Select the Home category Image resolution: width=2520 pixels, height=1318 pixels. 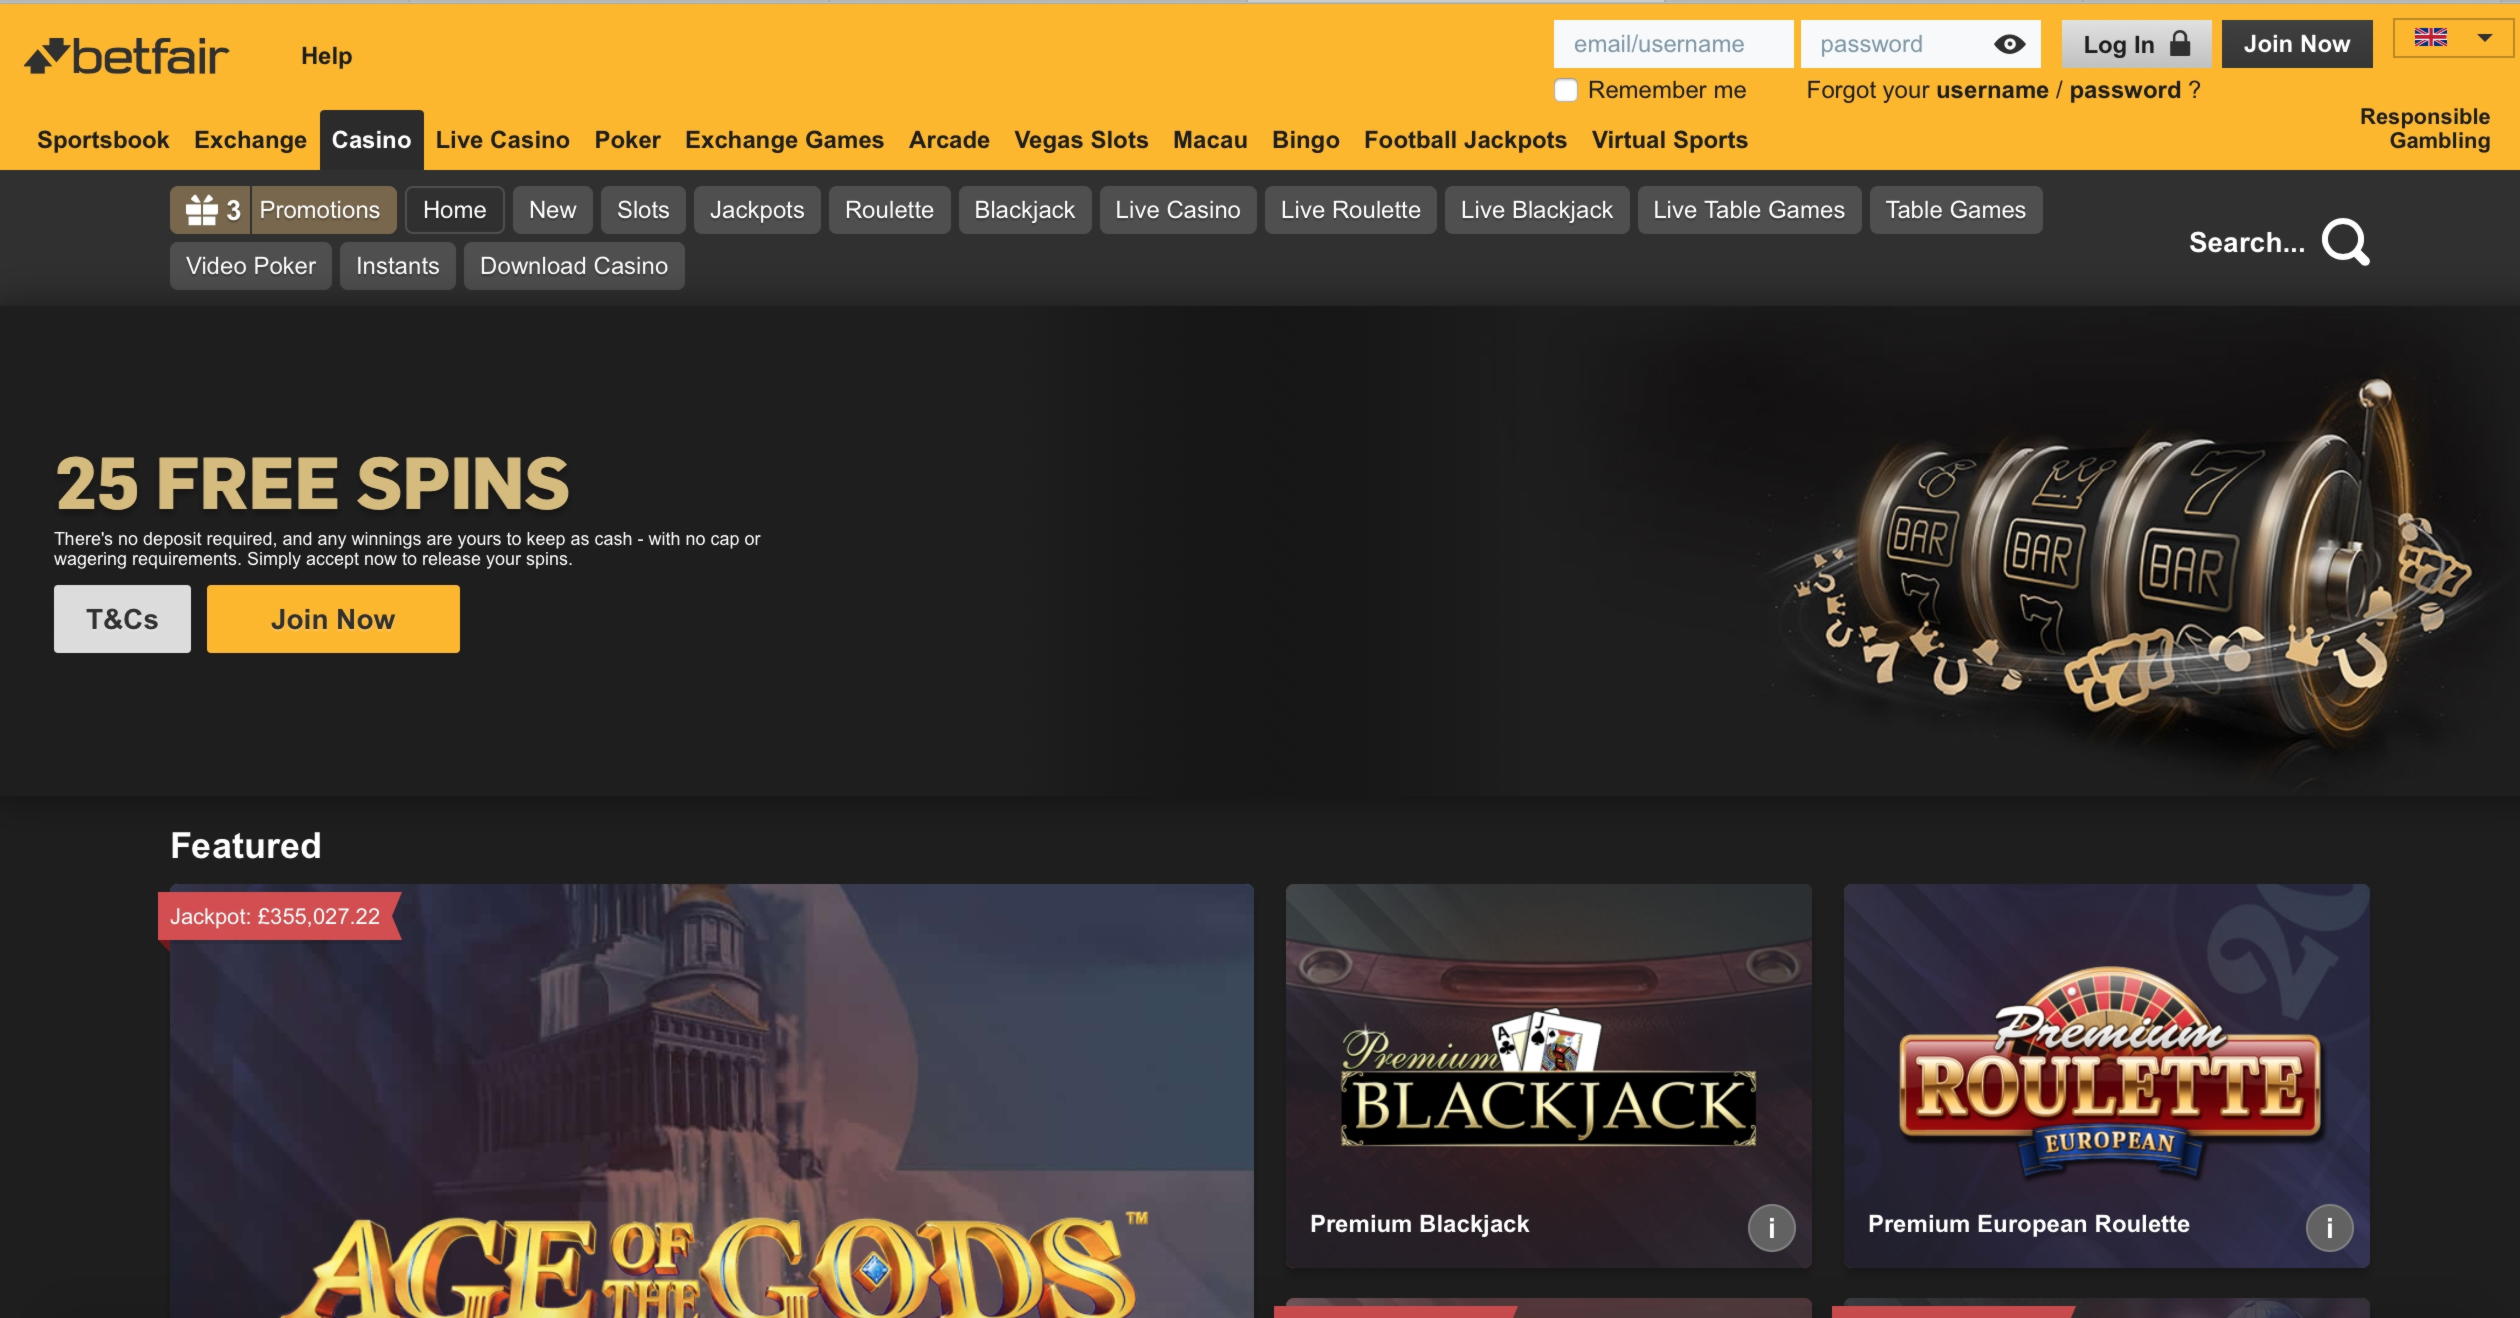point(454,210)
